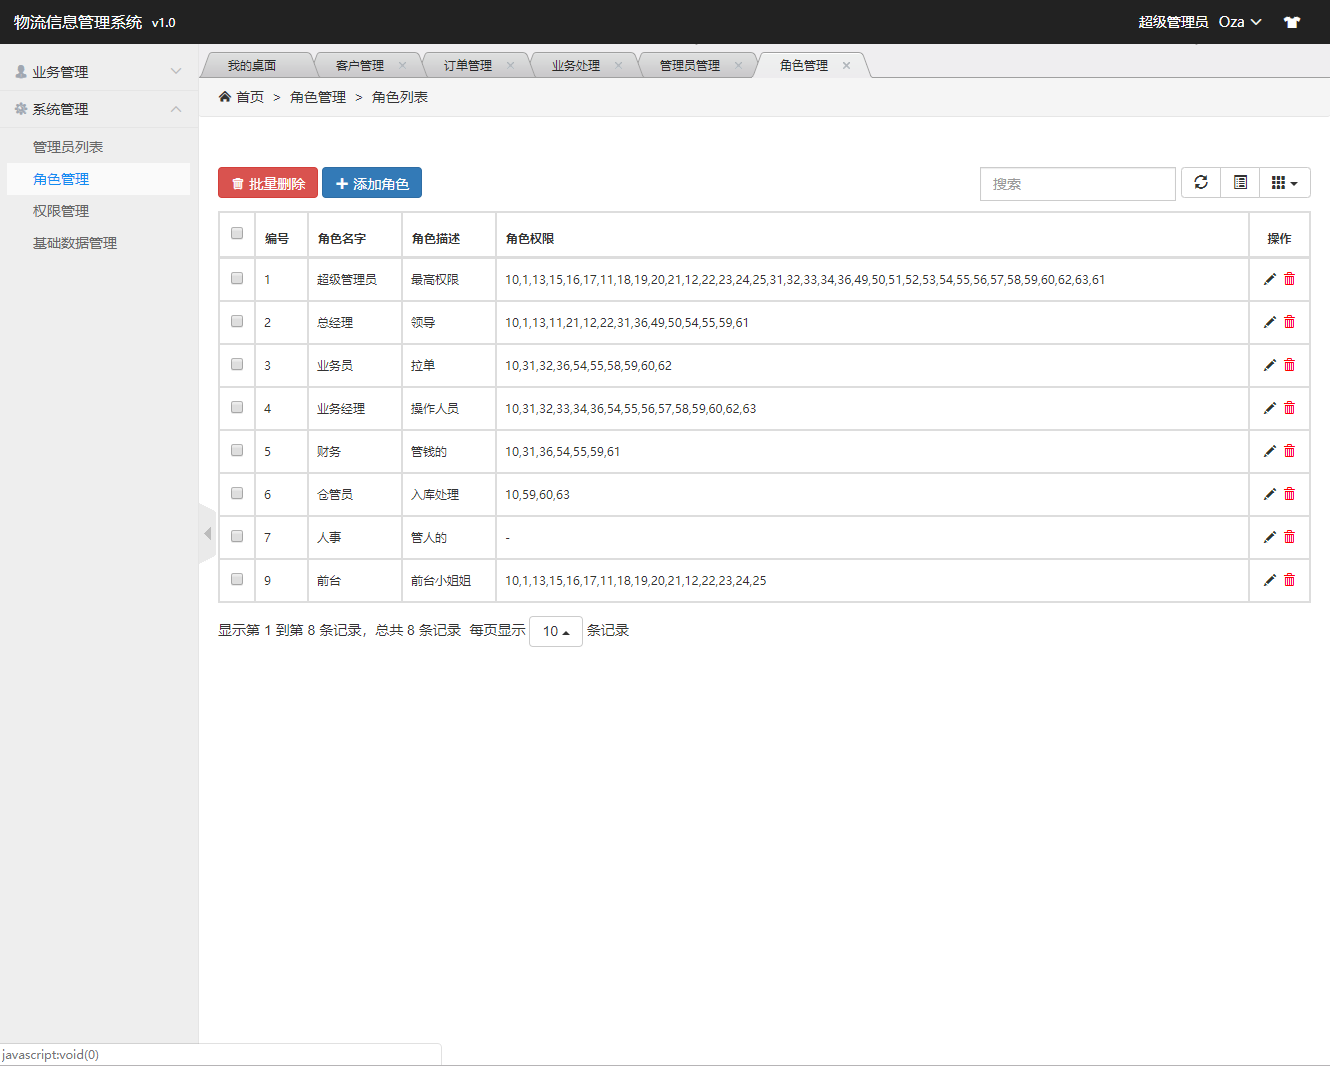Check the select-all checkbox in table header

pyautogui.click(x=237, y=233)
